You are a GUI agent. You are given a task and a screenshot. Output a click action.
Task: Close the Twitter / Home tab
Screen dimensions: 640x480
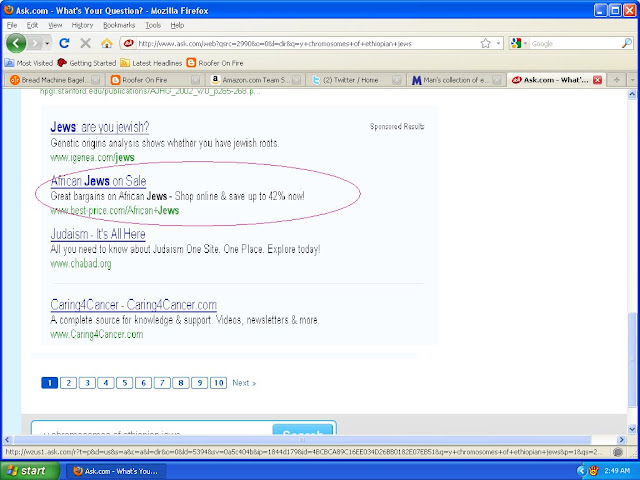pos(396,80)
